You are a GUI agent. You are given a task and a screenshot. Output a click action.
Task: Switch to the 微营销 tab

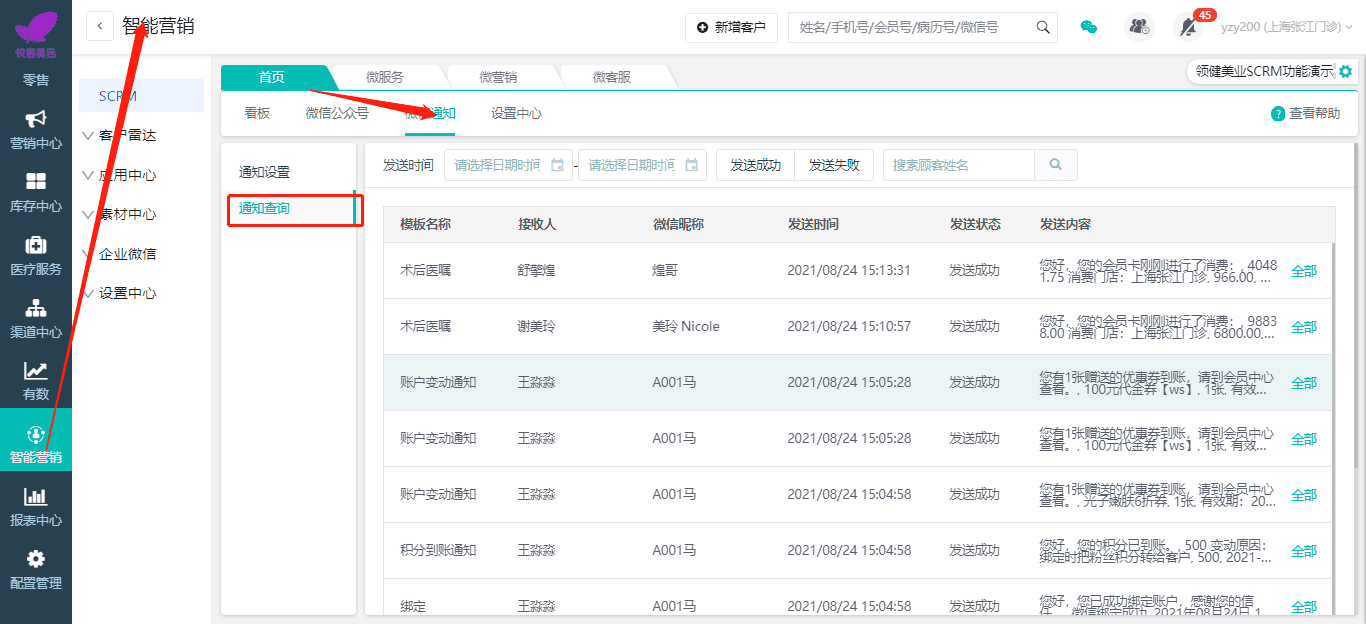(498, 77)
